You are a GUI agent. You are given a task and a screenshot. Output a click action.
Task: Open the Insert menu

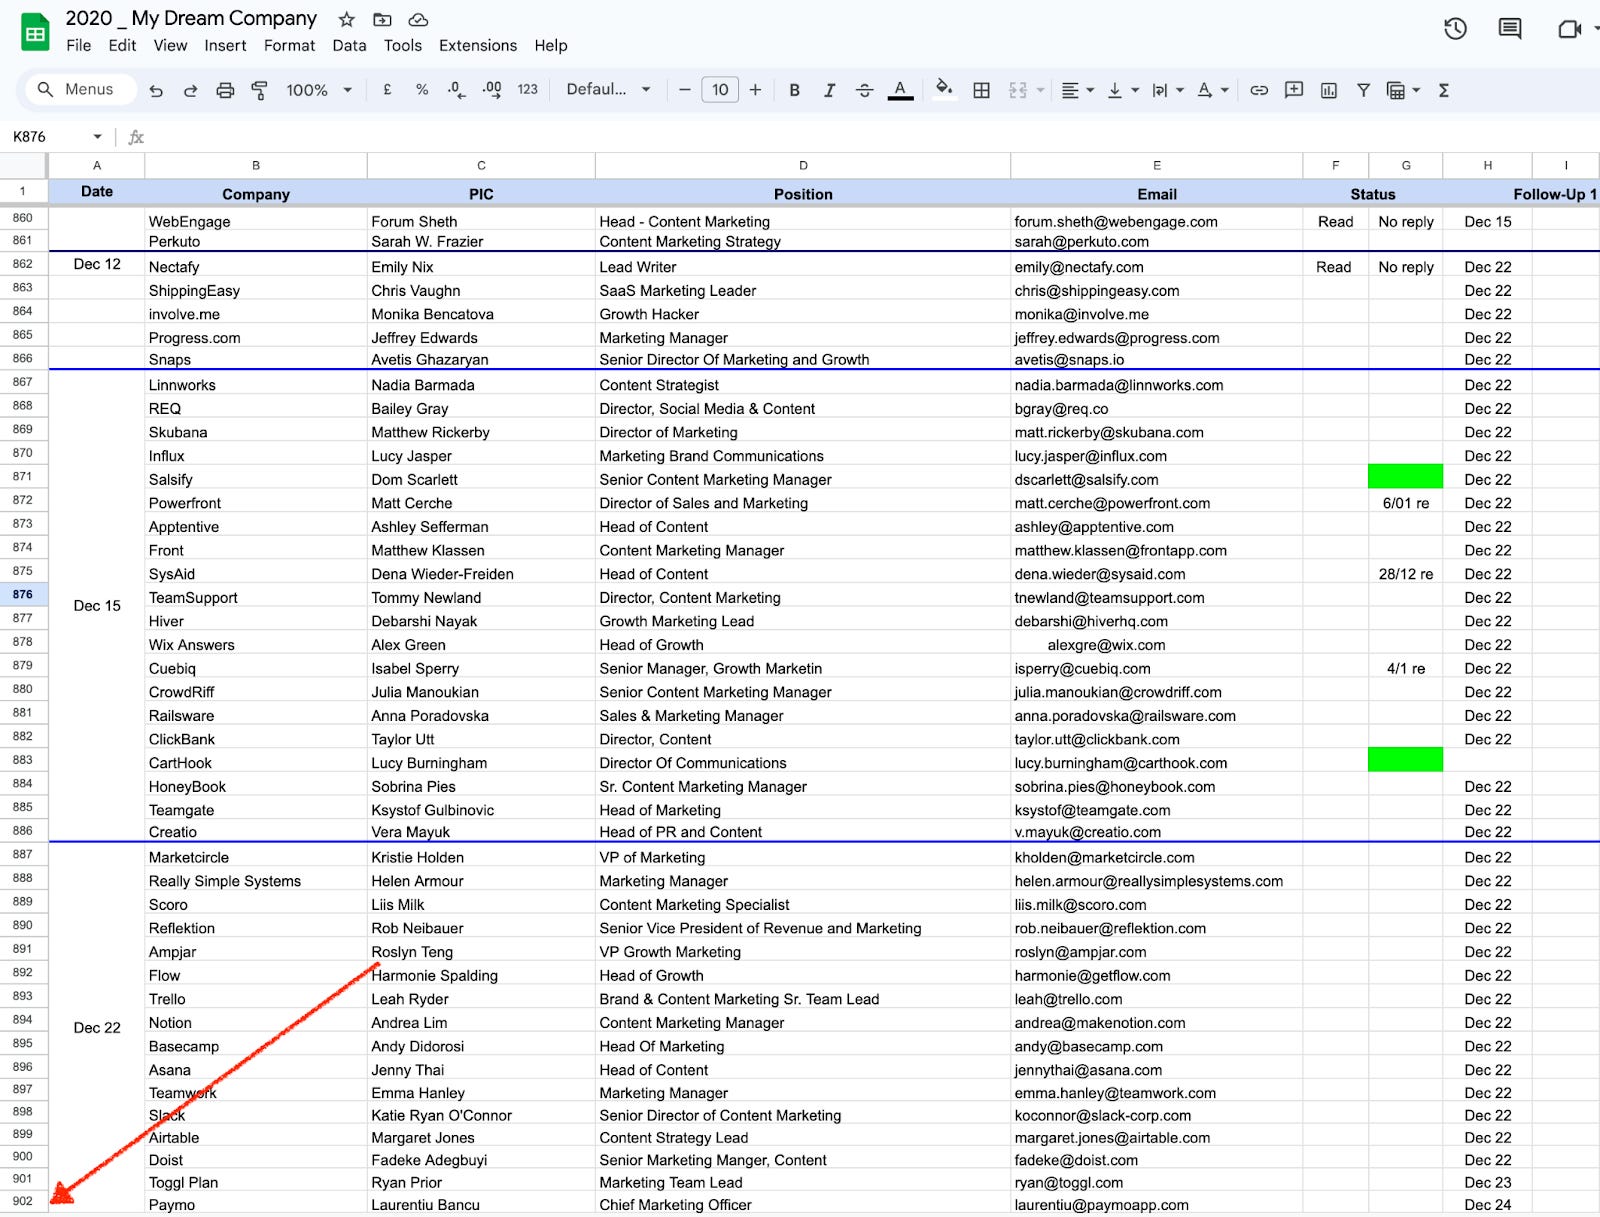pos(225,46)
